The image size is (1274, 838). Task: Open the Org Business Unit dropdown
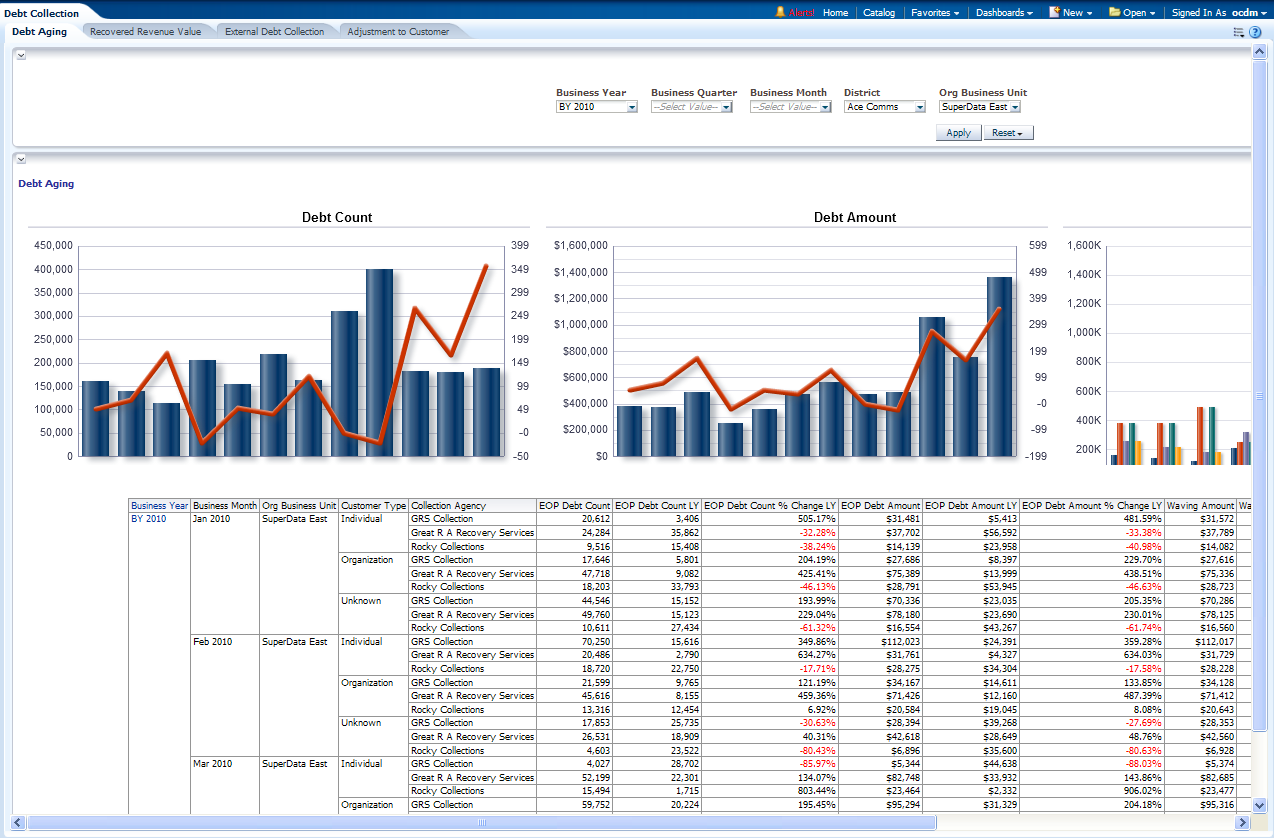pos(1014,107)
